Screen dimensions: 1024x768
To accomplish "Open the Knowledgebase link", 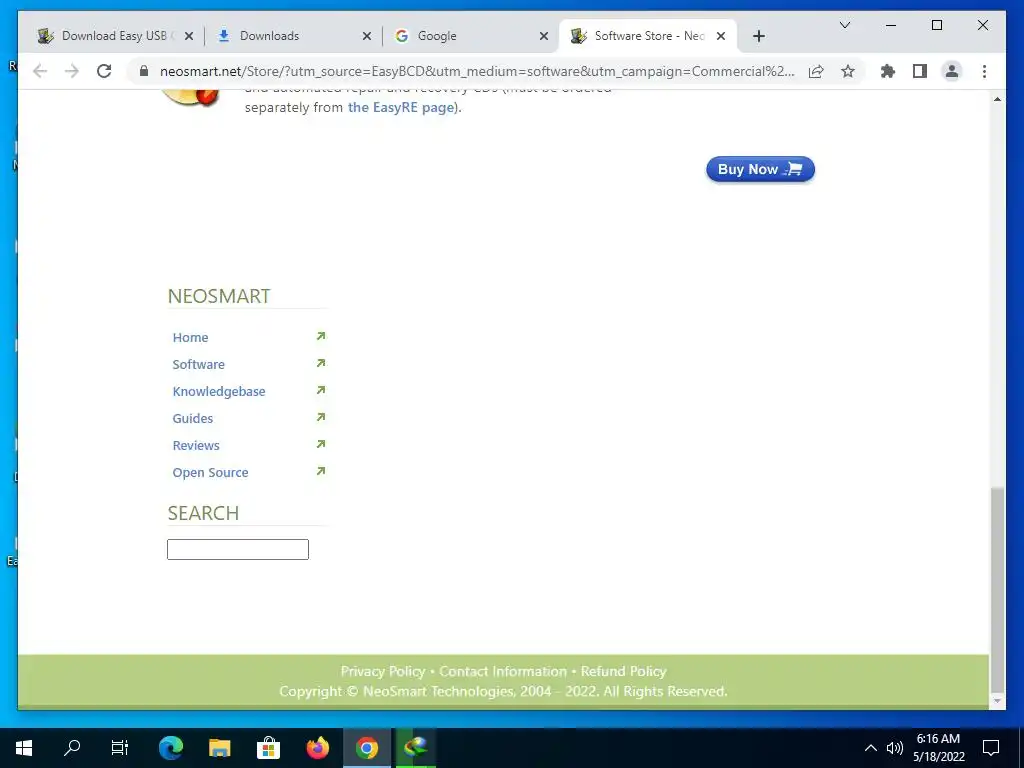I will [219, 391].
